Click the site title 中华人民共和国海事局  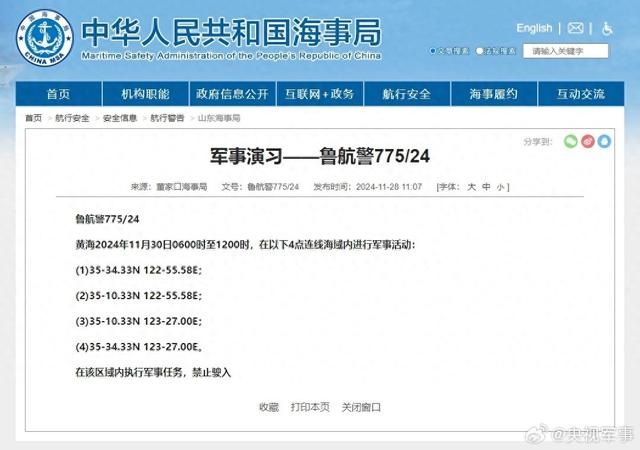pos(231,32)
